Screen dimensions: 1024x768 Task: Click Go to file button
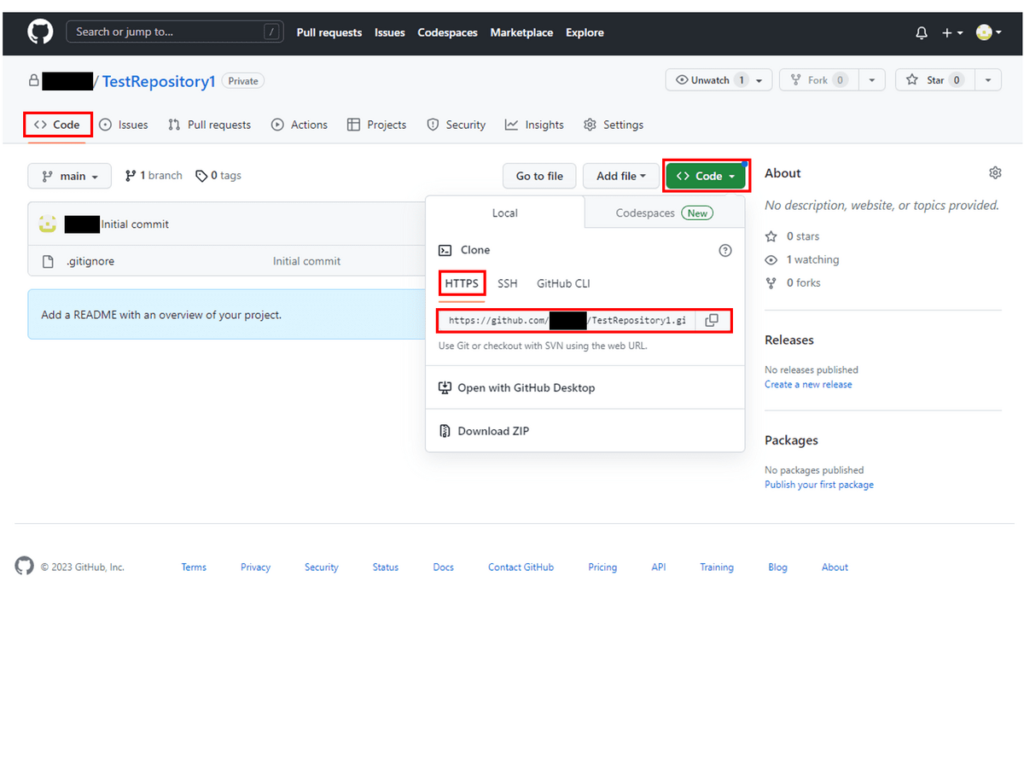pyautogui.click(x=539, y=176)
